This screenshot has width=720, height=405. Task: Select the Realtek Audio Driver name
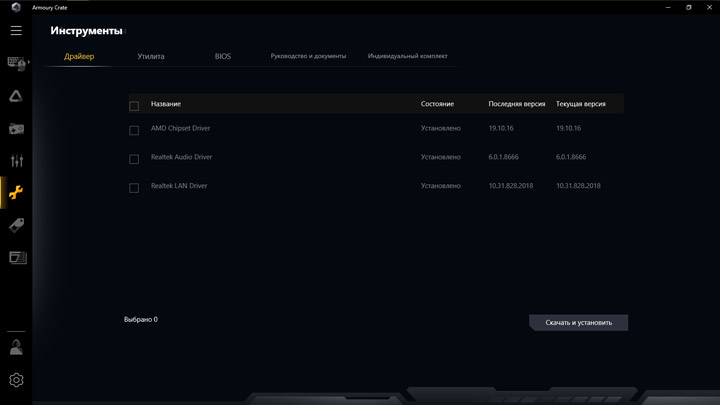pyautogui.click(x=181, y=157)
